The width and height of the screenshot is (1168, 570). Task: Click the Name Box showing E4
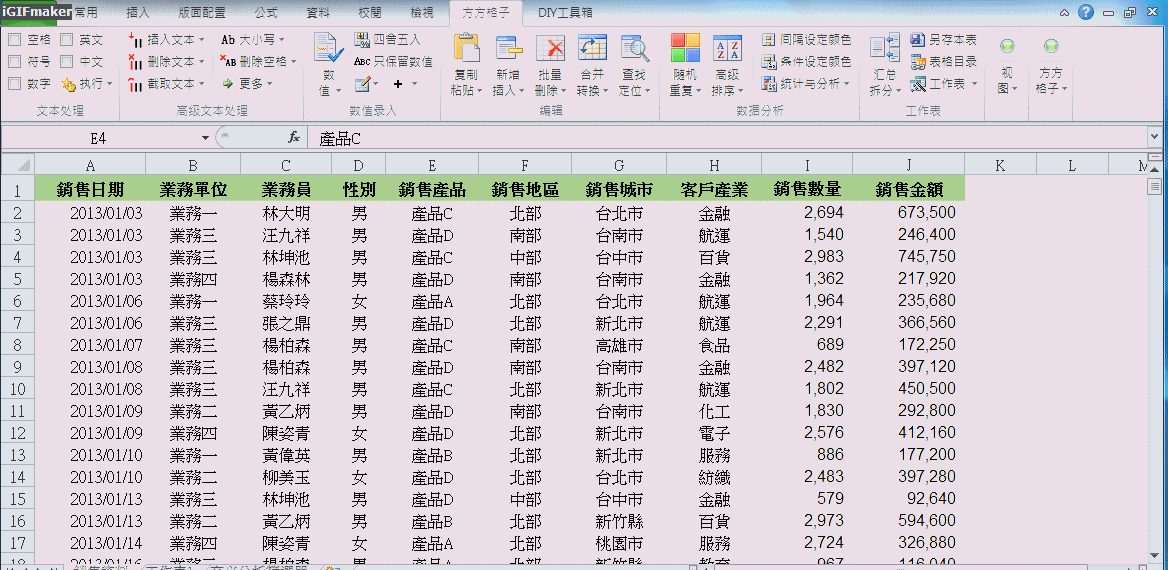tap(100, 139)
